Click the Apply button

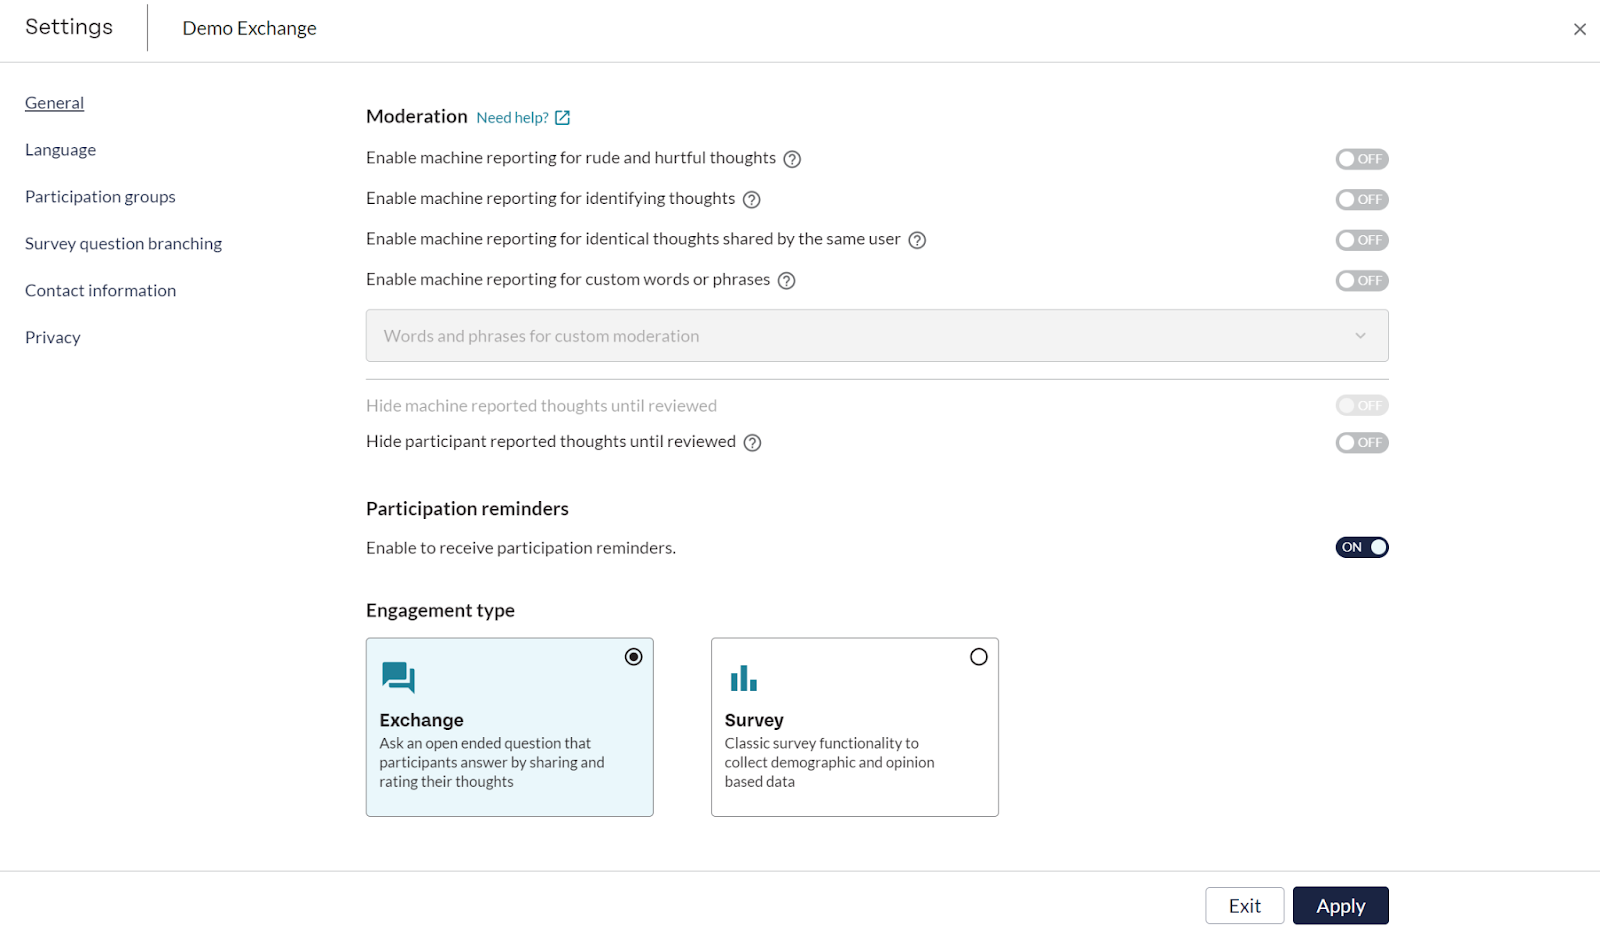[x=1340, y=906]
